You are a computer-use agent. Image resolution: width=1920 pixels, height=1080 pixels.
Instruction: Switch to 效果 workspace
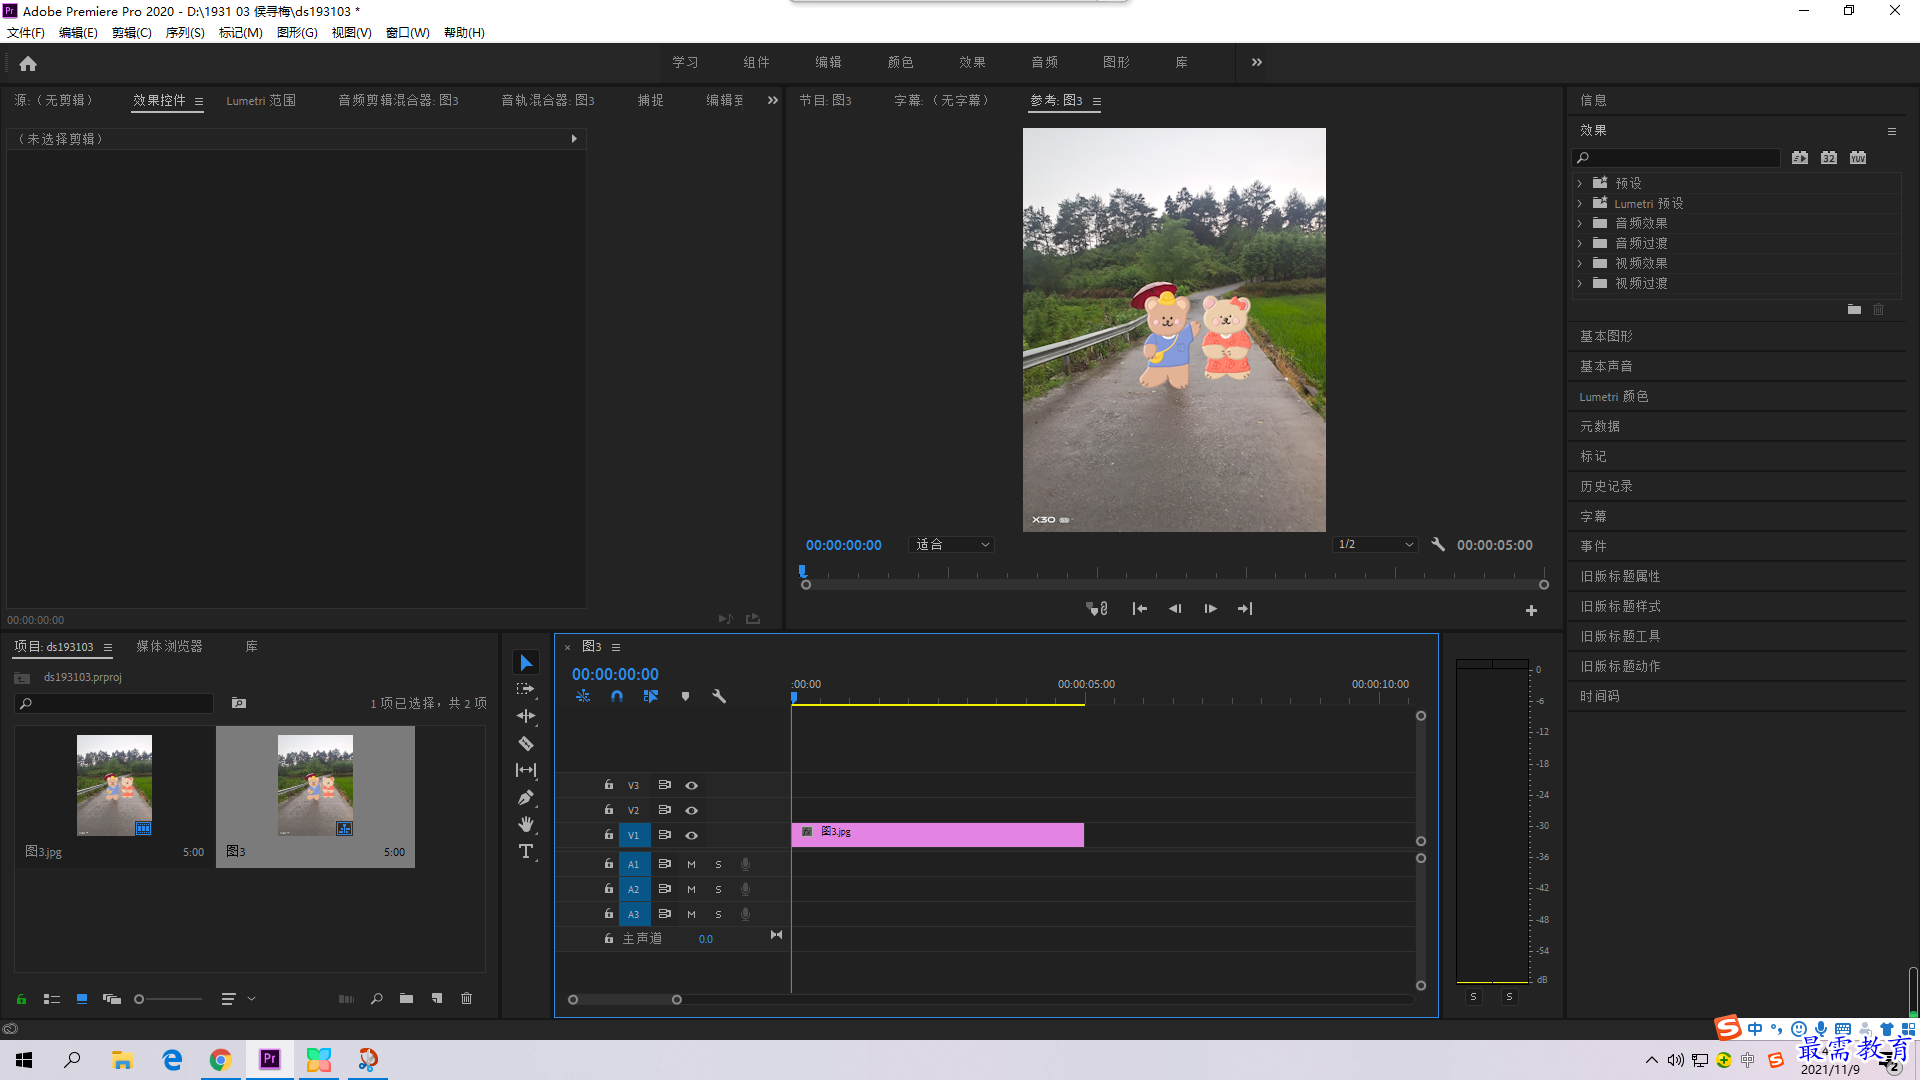click(972, 62)
